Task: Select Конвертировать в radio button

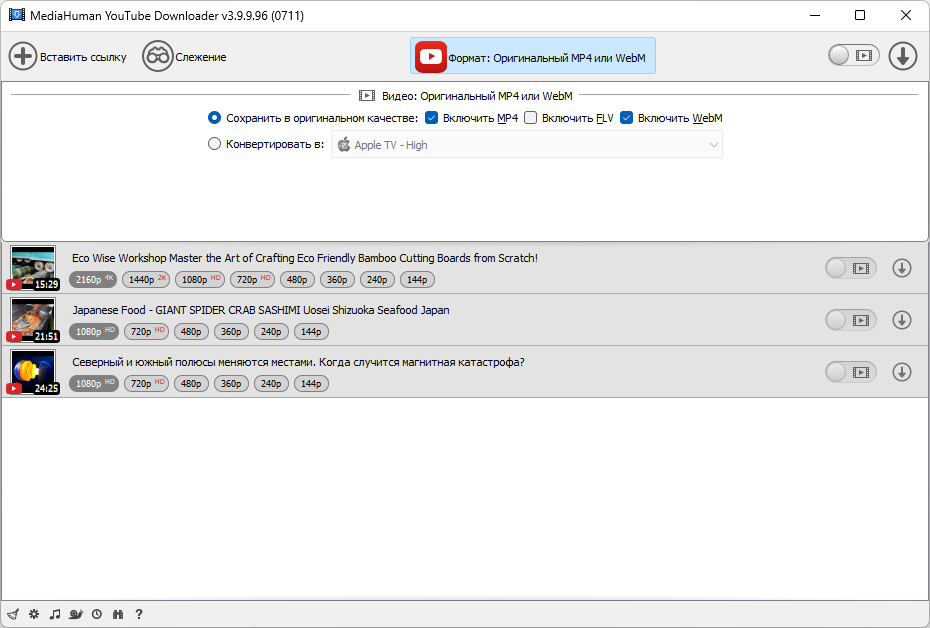Action: (x=214, y=144)
